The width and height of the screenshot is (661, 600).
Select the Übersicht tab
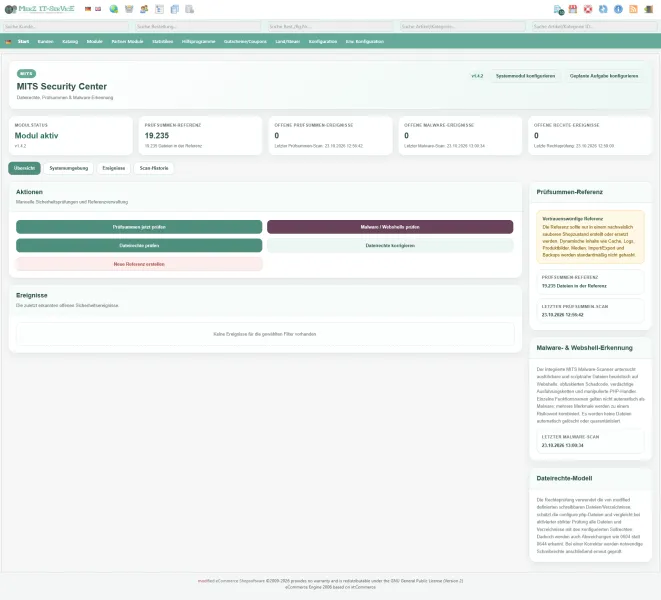point(24,168)
